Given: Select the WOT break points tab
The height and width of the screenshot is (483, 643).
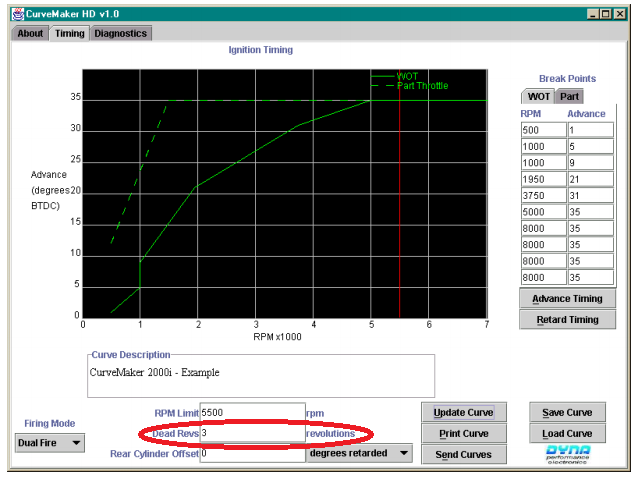Looking at the screenshot, I should tap(538, 97).
